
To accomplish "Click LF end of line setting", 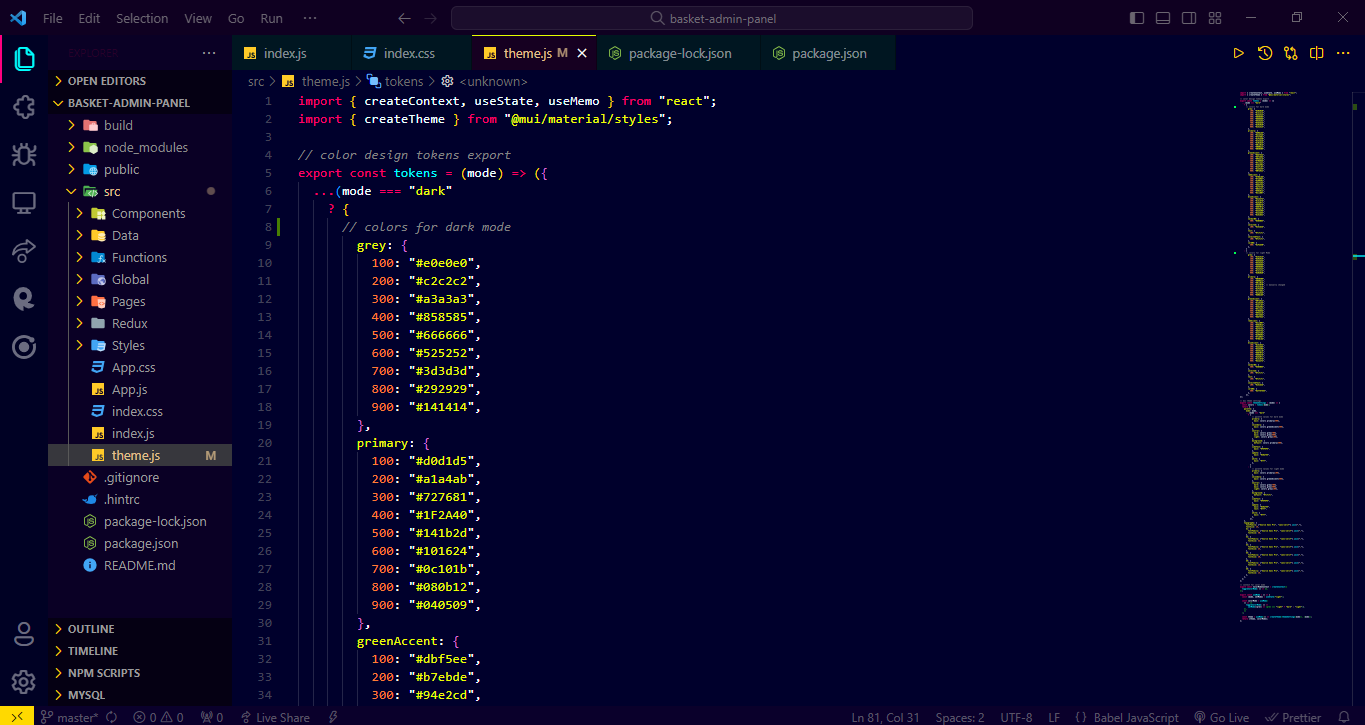I will tap(1054, 717).
